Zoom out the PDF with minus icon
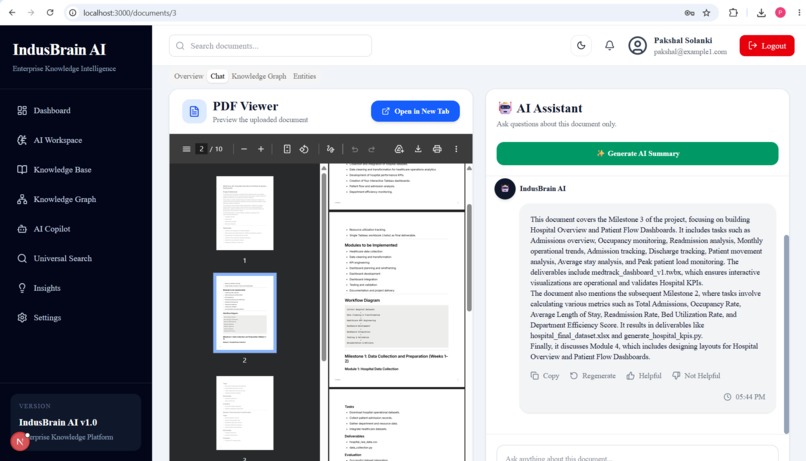806x461 pixels. (244, 149)
